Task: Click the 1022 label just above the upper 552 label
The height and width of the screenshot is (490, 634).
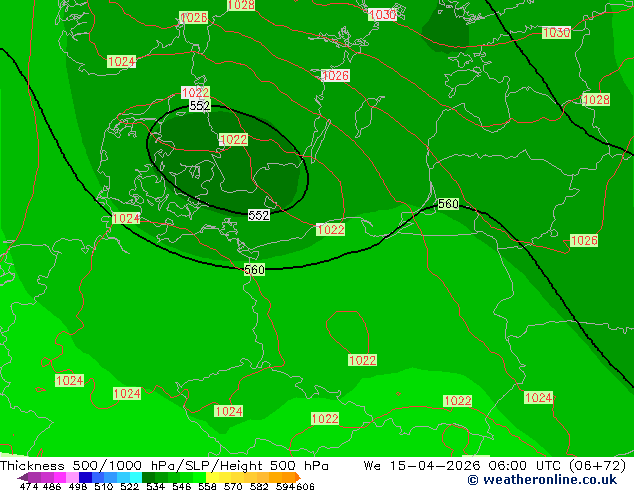Action: point(195,93)
